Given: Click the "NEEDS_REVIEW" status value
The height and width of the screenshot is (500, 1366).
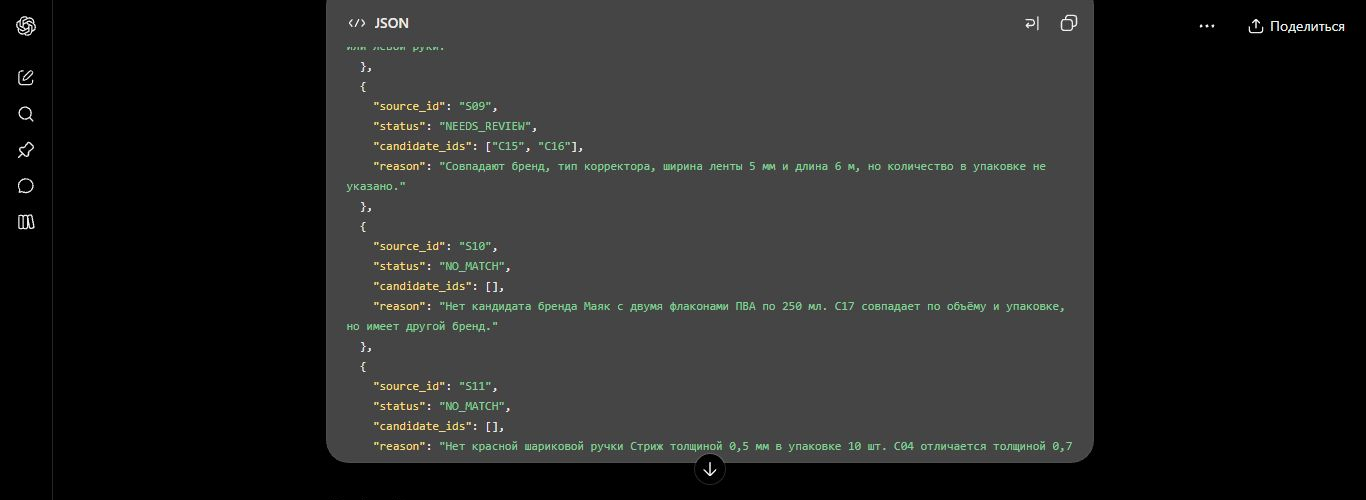Looking at the screenshot, I should pyautogui.click(x=485, y=126).
